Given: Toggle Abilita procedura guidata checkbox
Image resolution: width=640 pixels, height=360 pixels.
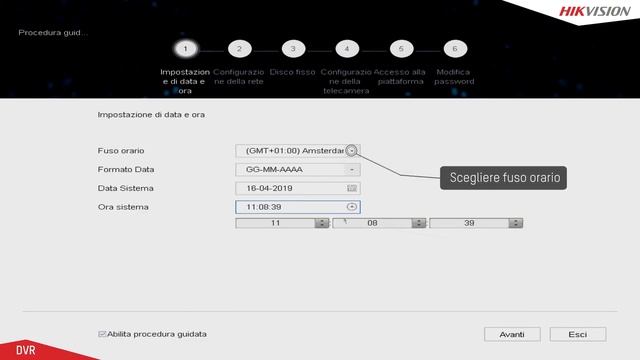Looking at the screenshot, I should pyautogui.click(x=102, y=334).
